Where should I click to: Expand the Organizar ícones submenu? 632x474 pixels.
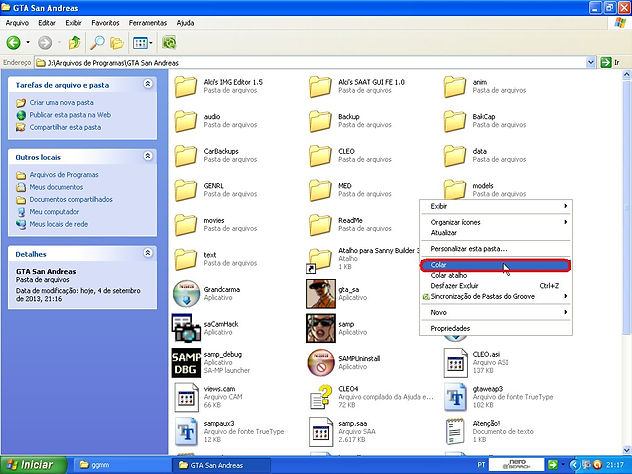click(565, 222)
